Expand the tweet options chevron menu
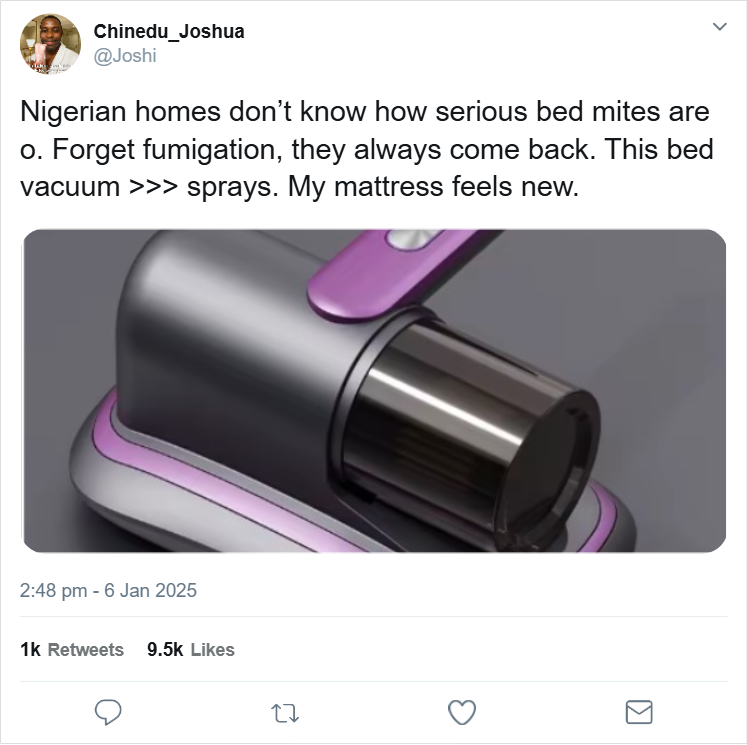Screen dimensions: 747x745 click(x=719, y=26)
